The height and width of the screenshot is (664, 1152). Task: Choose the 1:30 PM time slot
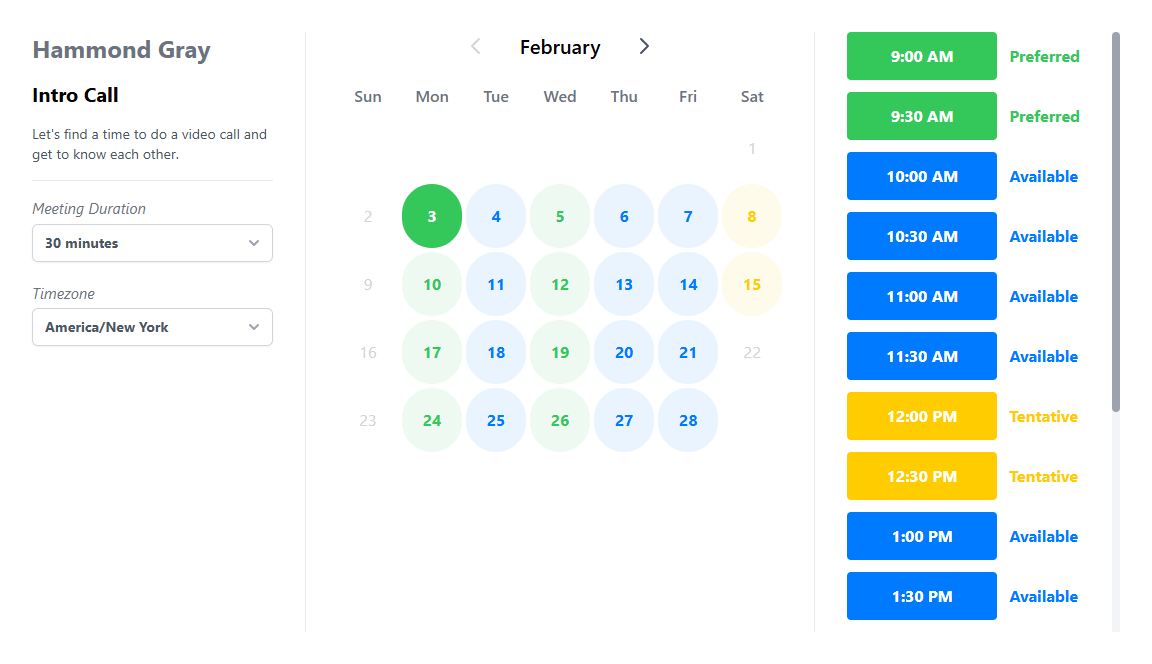(x=921, y=596)
